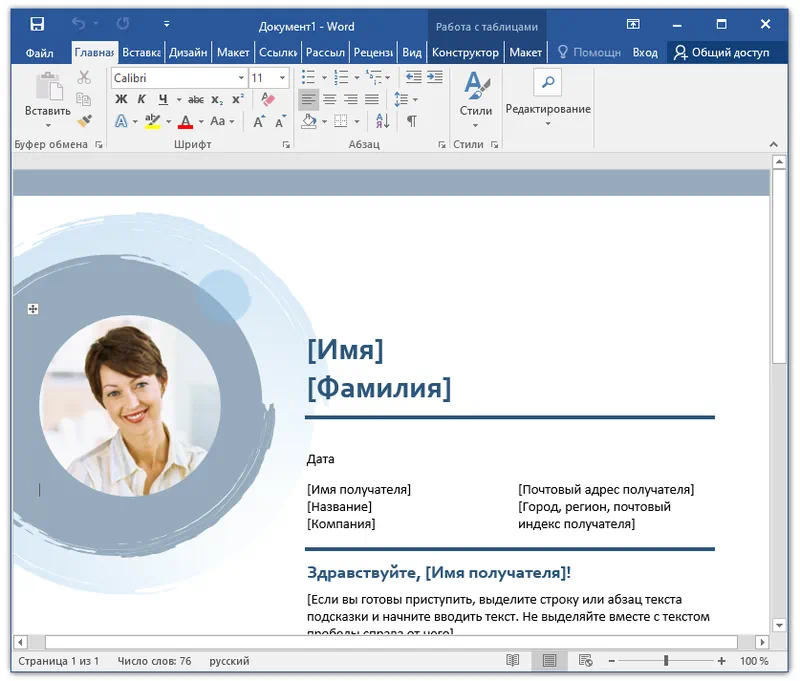Clear all formatting with eraser icon
This screenshot has height=681, width=800.
pyautogui.click(x=268, y=99)
